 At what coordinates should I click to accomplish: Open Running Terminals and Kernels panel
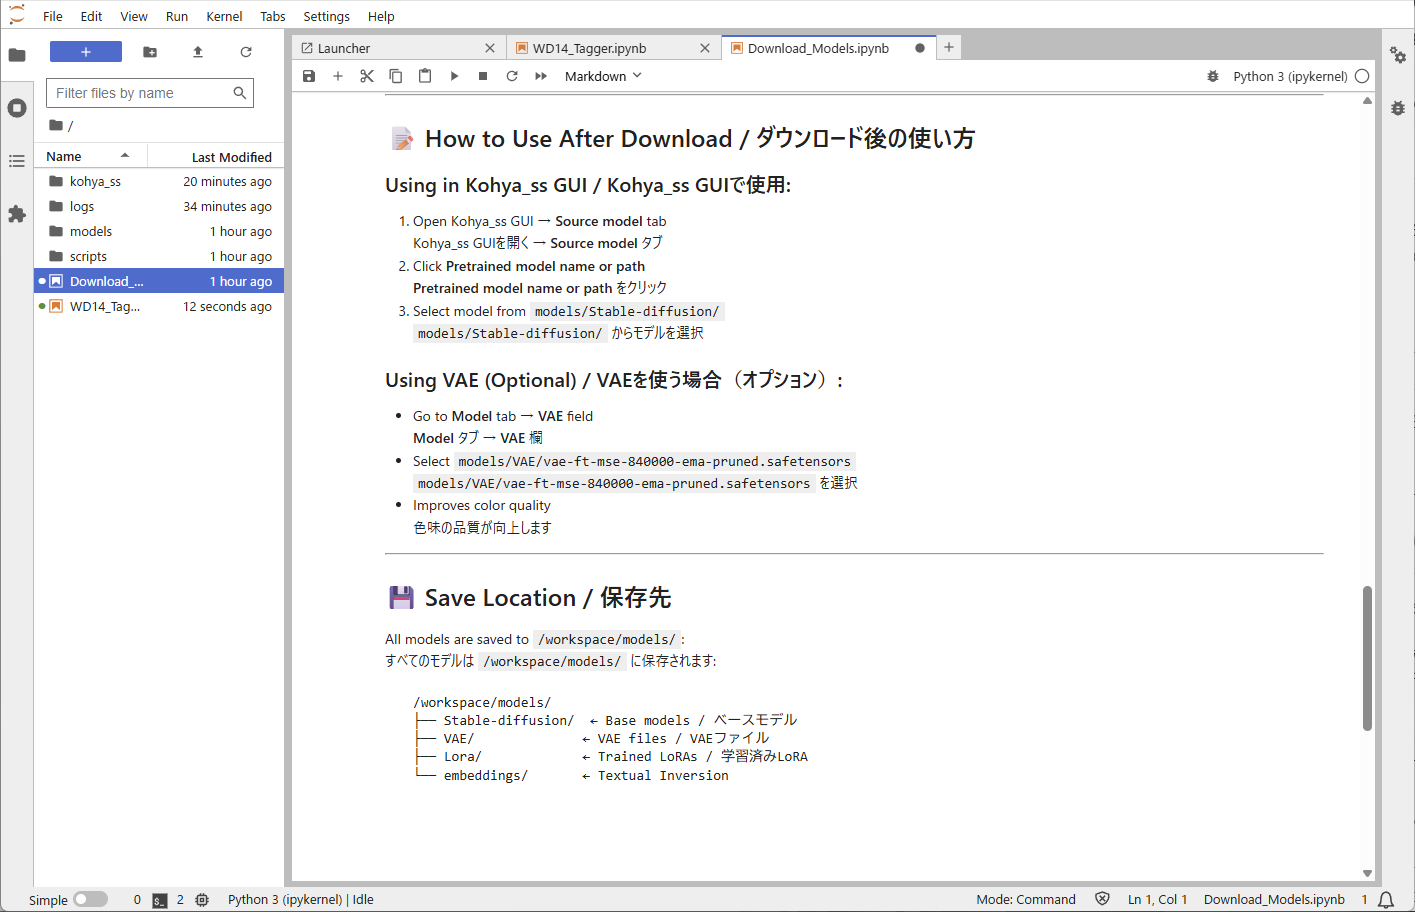17,108
